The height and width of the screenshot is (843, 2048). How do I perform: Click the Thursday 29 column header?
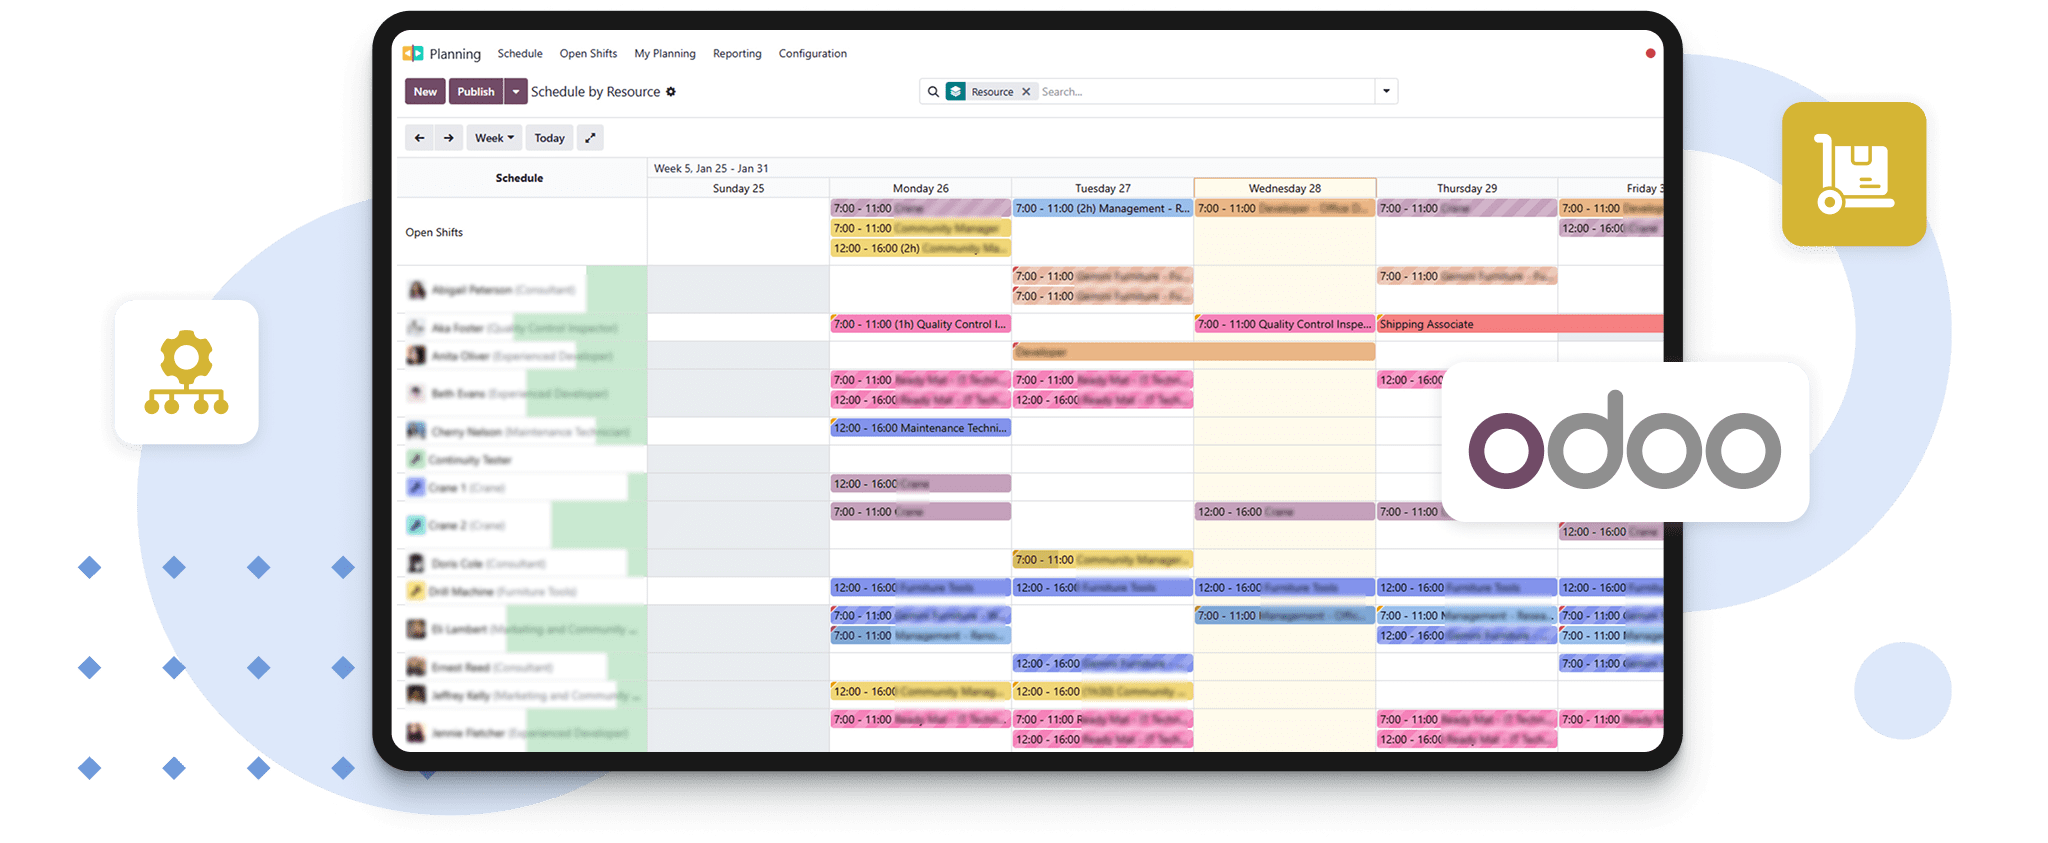(1466, 188)
